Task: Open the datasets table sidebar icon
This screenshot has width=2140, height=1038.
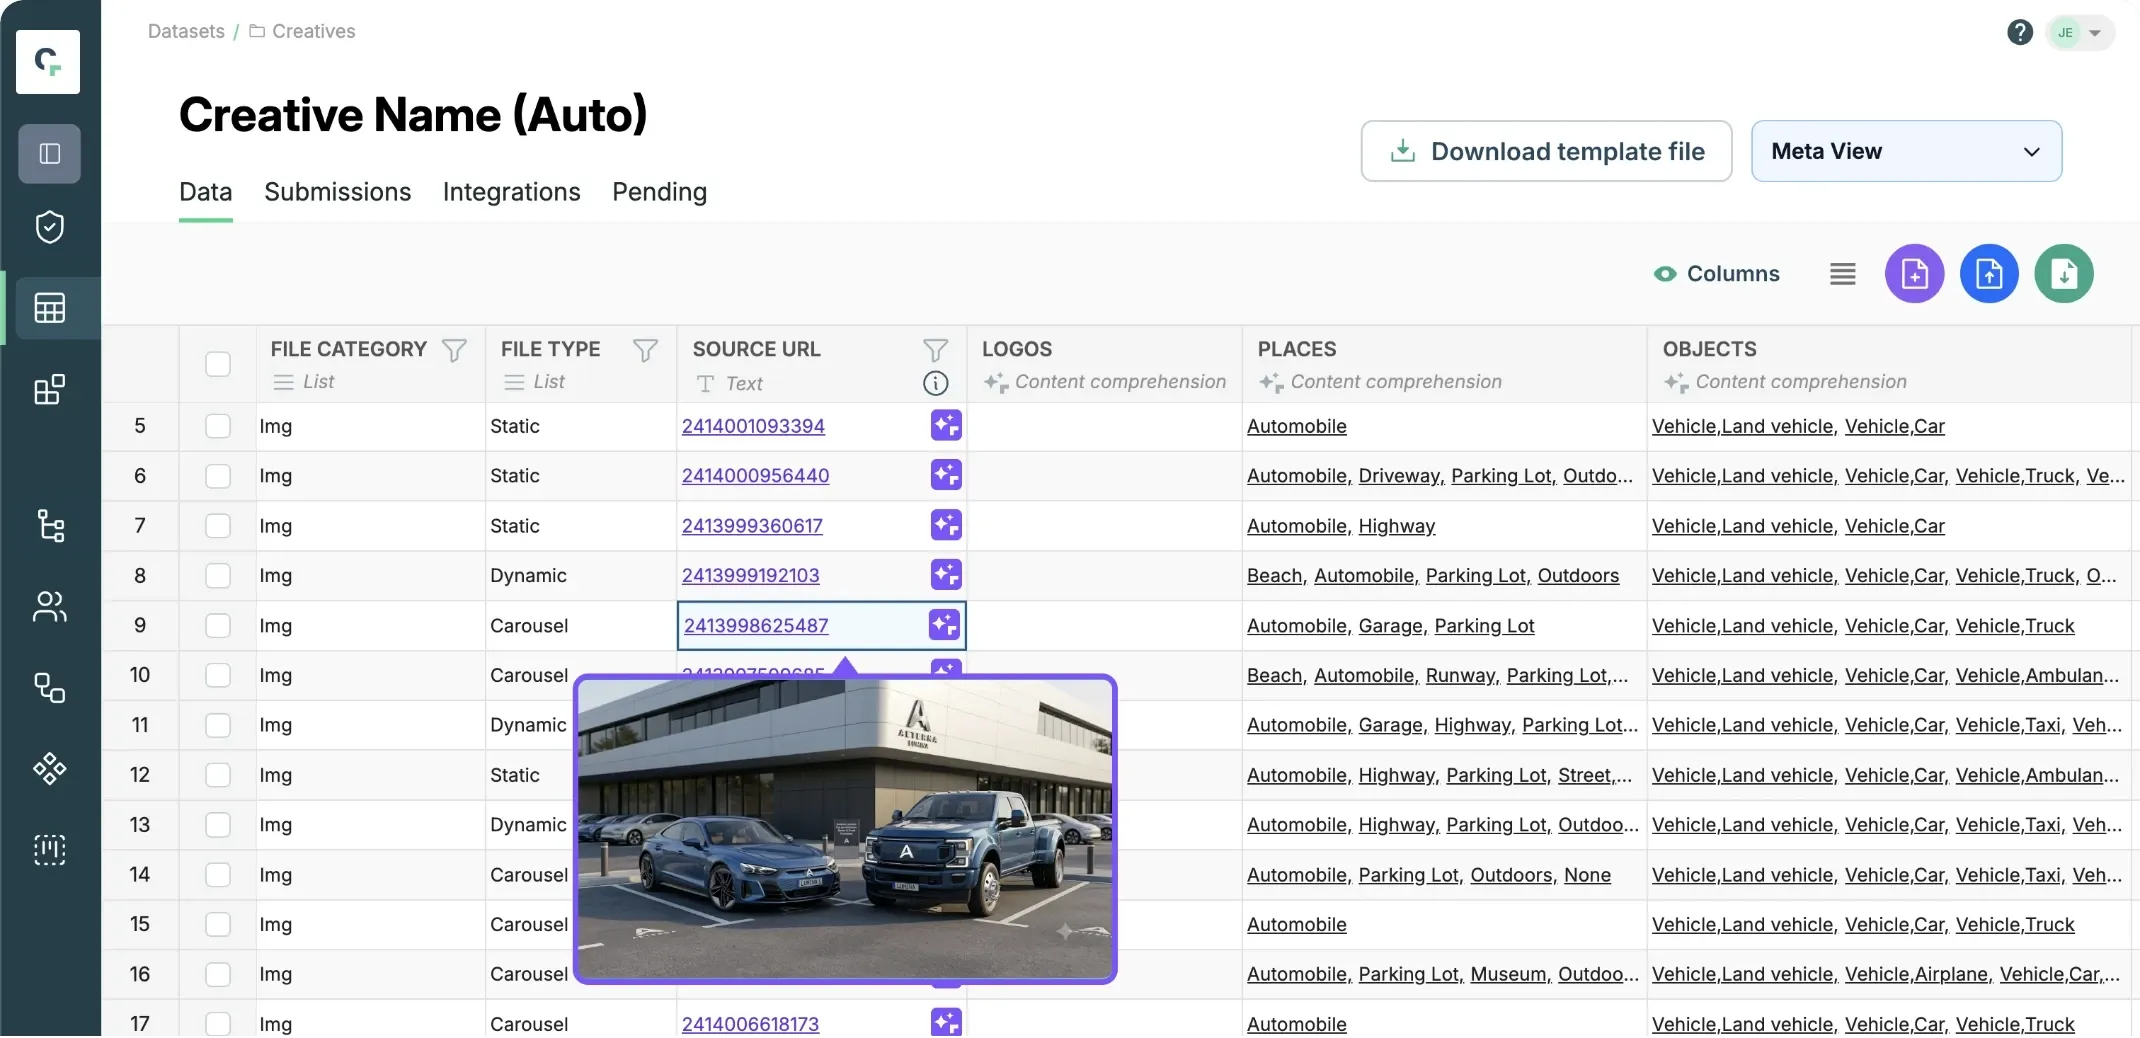Action: pos(49,307)
